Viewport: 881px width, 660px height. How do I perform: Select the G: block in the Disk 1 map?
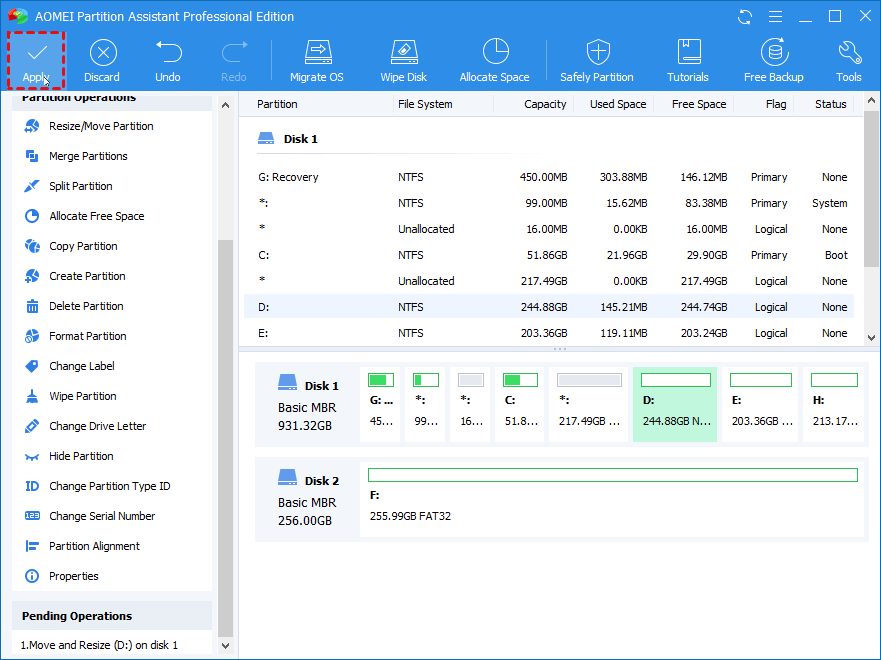(x=380, y=404)
